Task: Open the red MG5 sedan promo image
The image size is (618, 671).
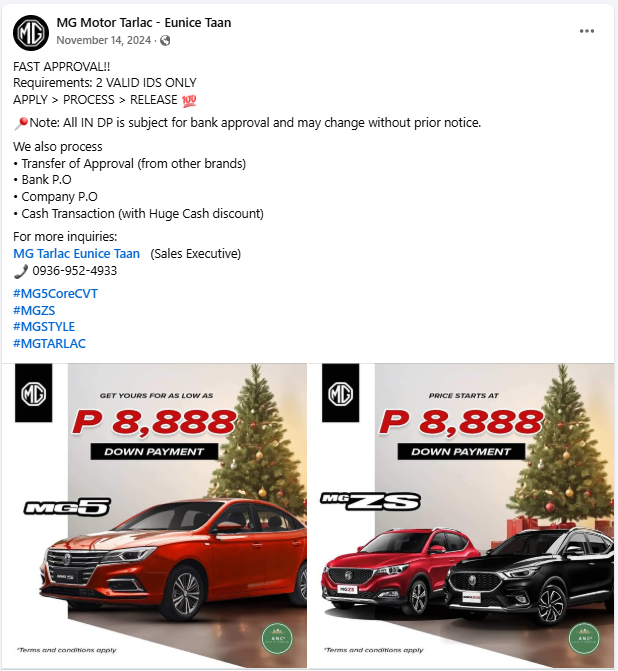Action: click(x=154, y=515)
